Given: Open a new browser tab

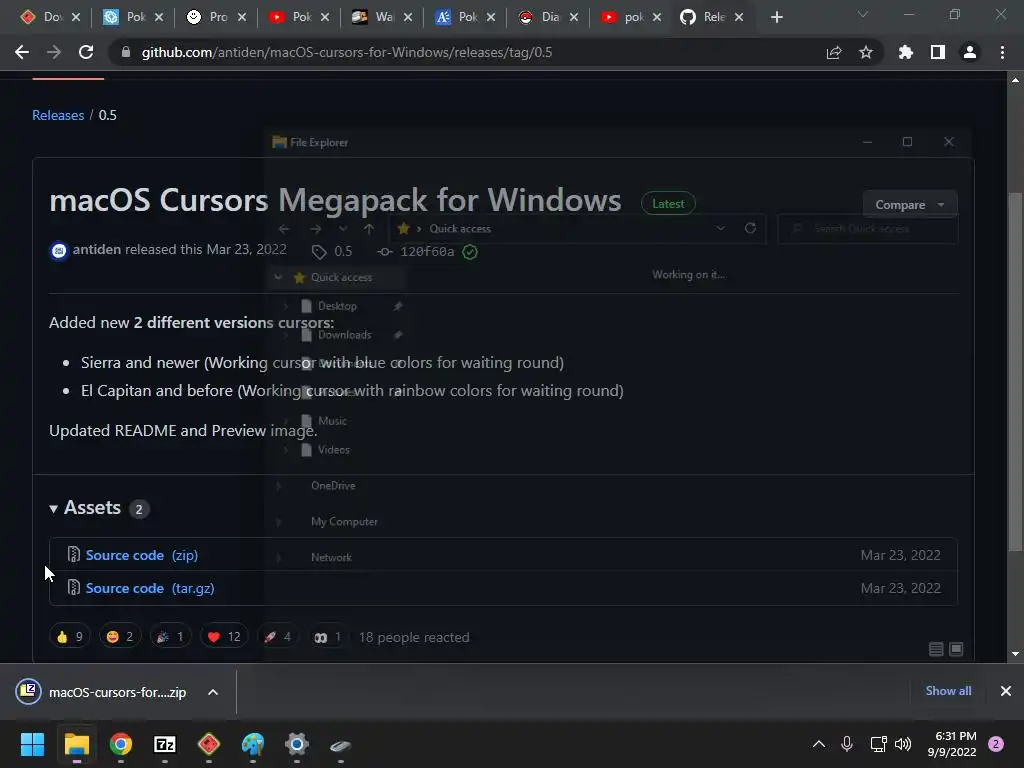Looking at the screenshot, I should [x=776, y=17].
